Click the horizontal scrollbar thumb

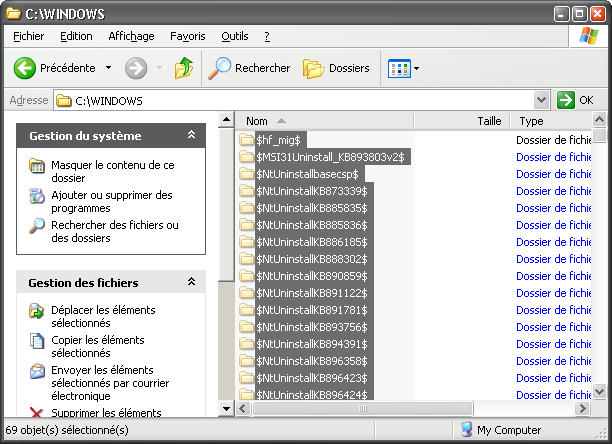point(363,408)
